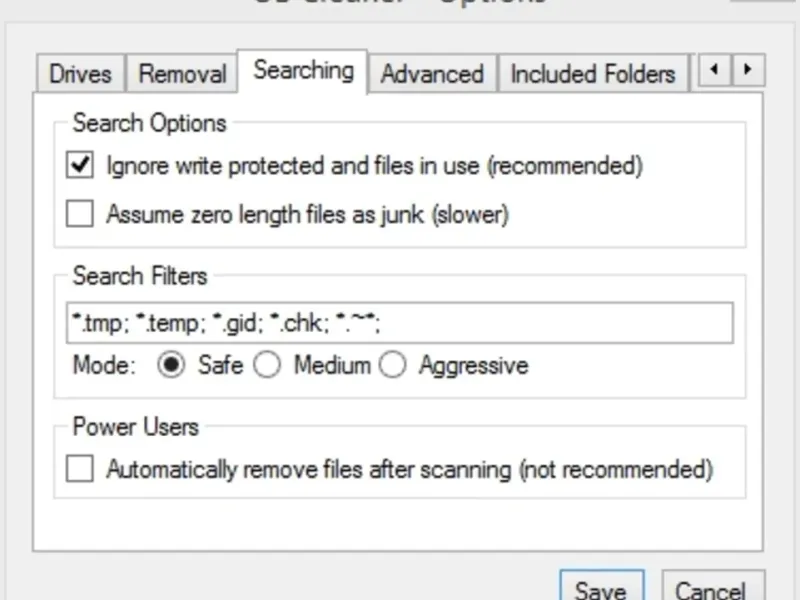The image size is (800, 600).
Task: Enable automatically remove files after scanning
Action: [80, 468]
